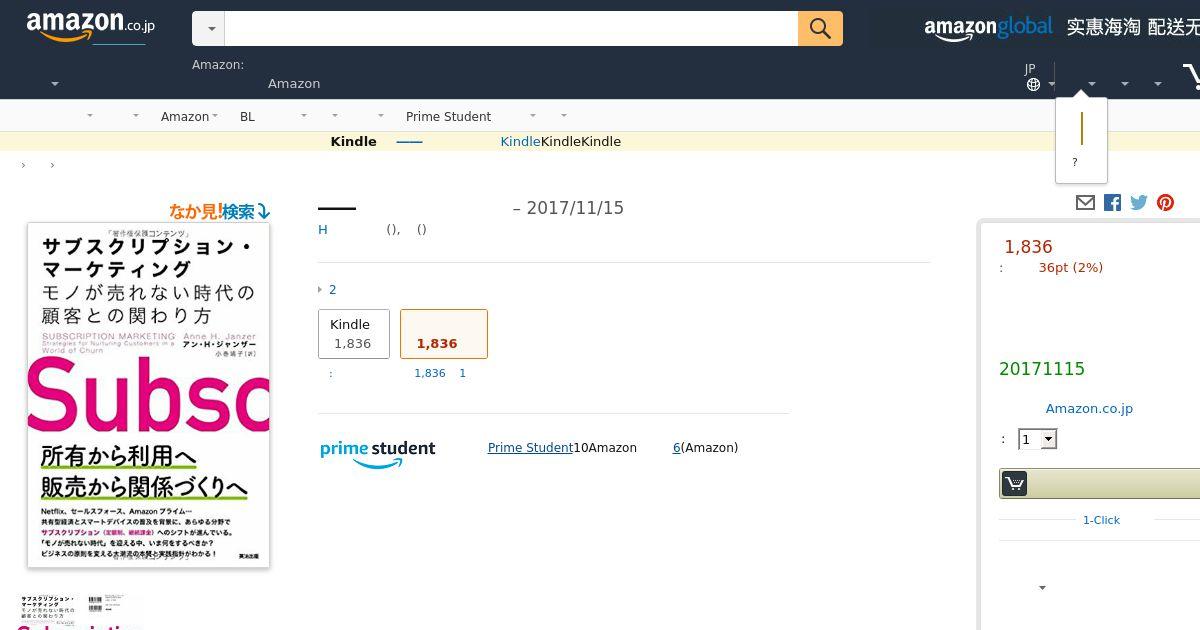Open the Prime Student nav menu
The height and width of the screenshot is (630, 1200).
[448, 117]
